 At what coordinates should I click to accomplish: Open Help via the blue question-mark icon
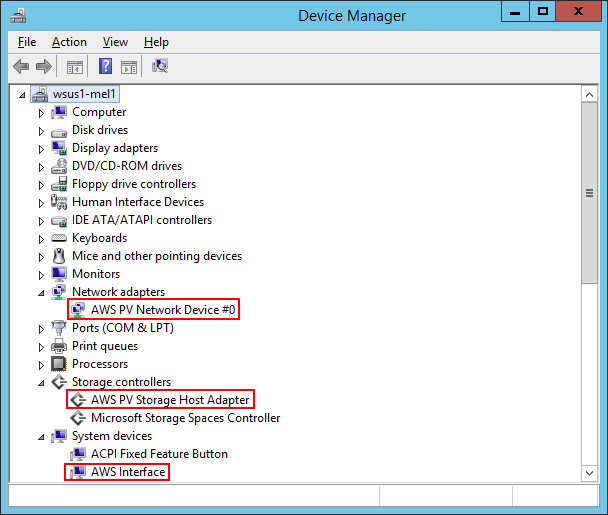(x=105, y=66)
